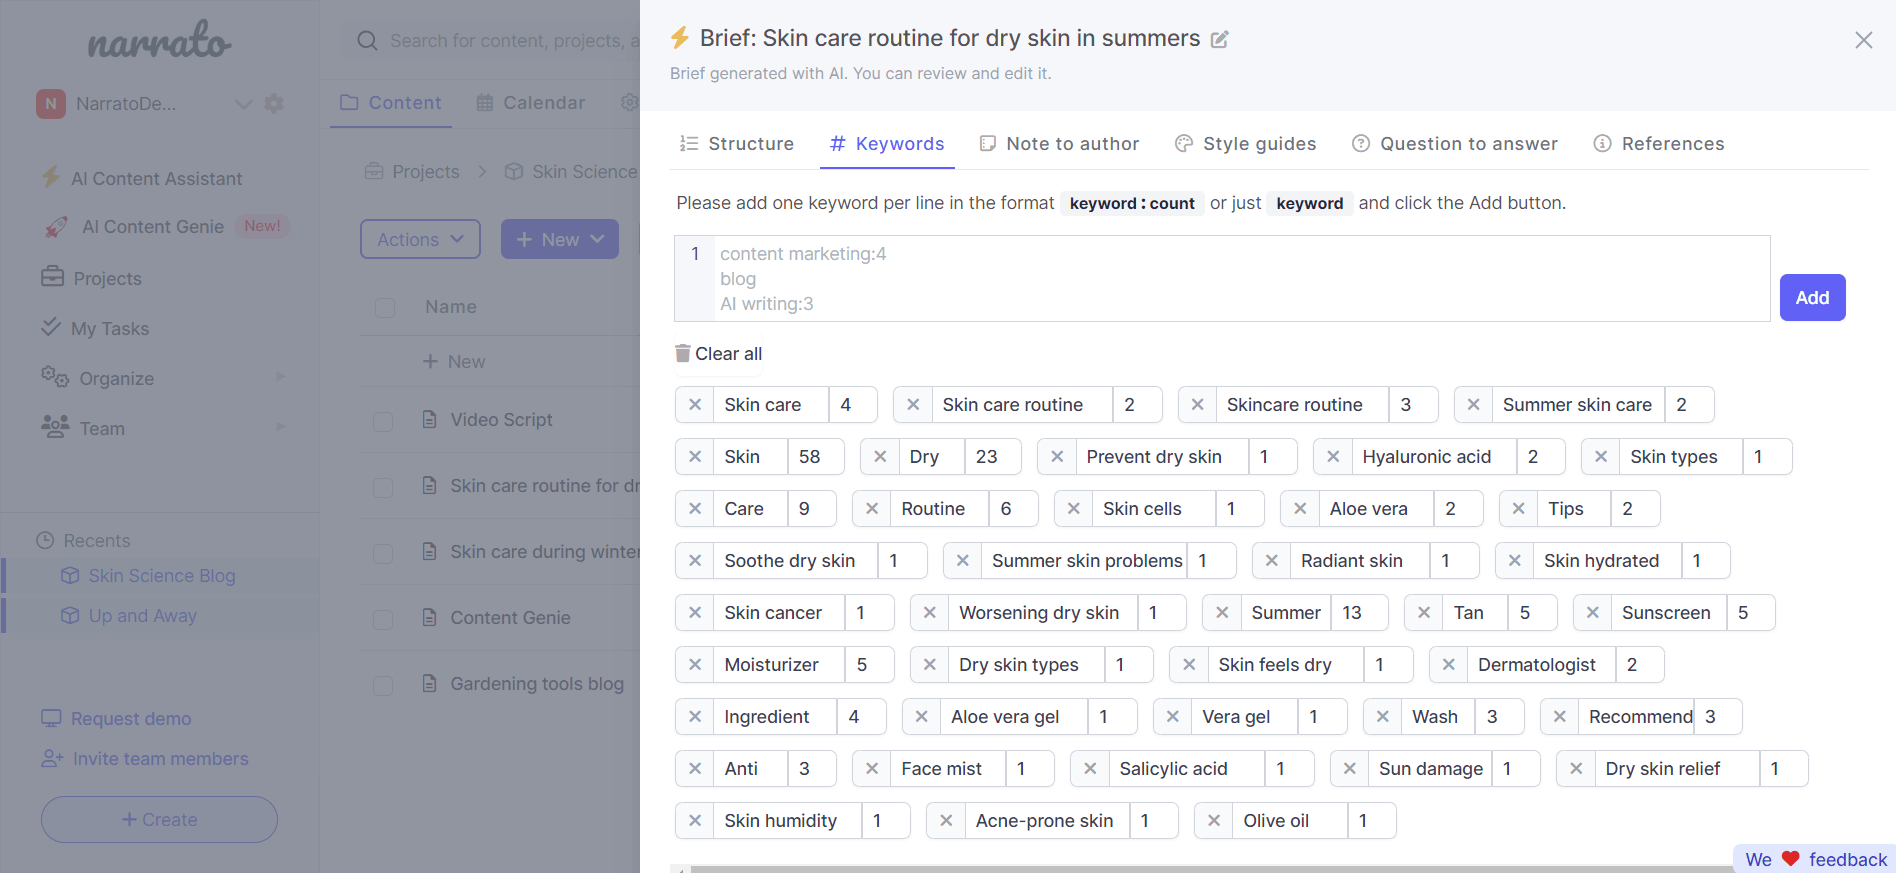Check the Video Script row checkbox

click(x=383, y=421)
